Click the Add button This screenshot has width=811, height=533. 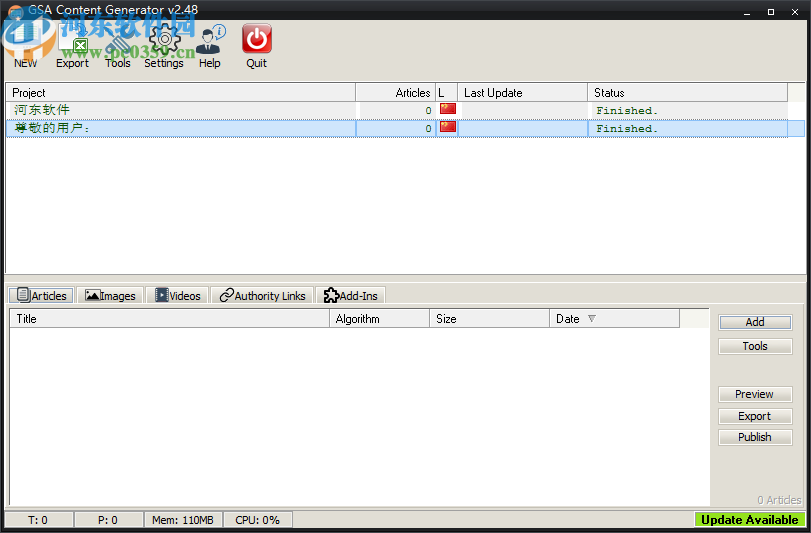755,322
